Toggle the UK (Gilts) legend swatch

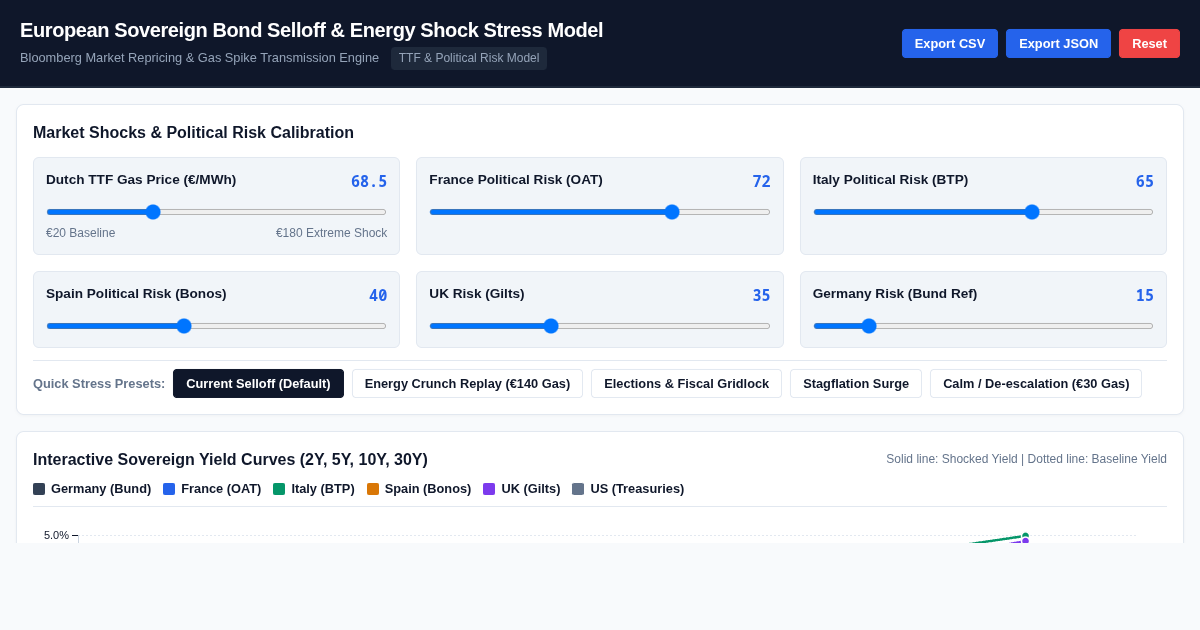pyautogui.click(x=489, y=489)
